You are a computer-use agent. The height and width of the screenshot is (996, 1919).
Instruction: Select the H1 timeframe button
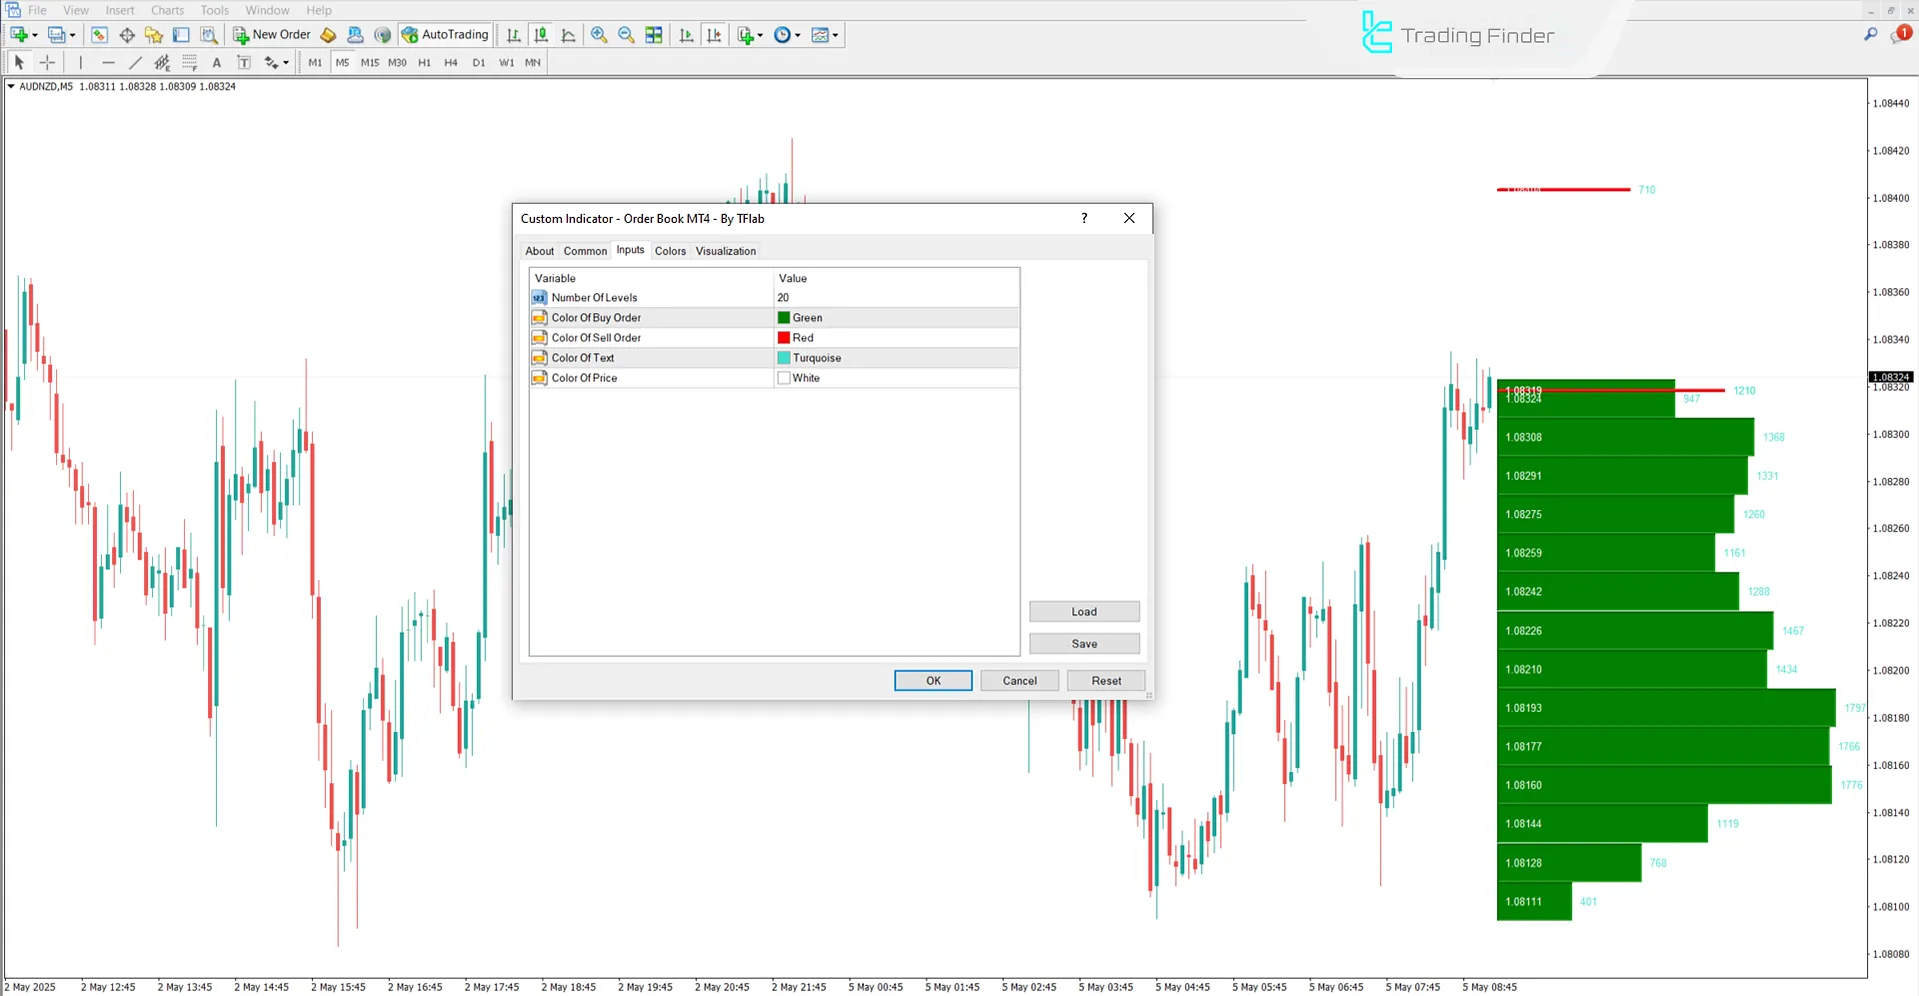pyautogui.click(x=424, y=62)
